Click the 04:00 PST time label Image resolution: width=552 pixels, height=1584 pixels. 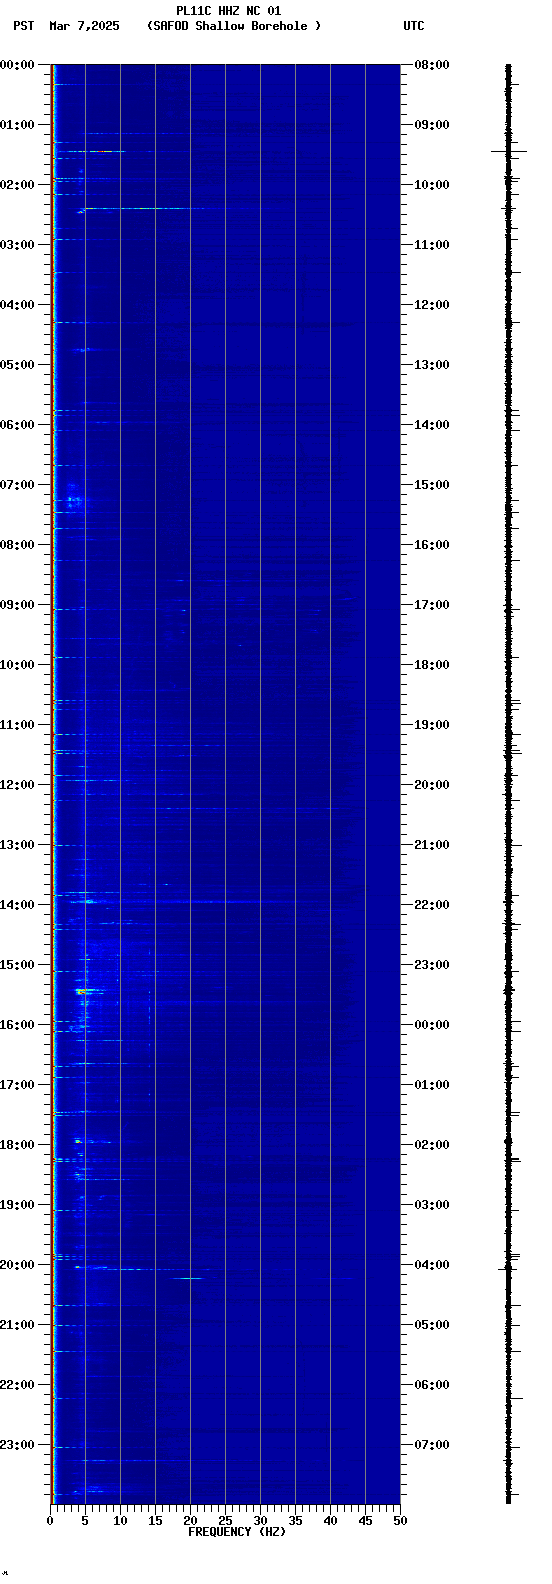pyautogui.click(x=18, y=305)
